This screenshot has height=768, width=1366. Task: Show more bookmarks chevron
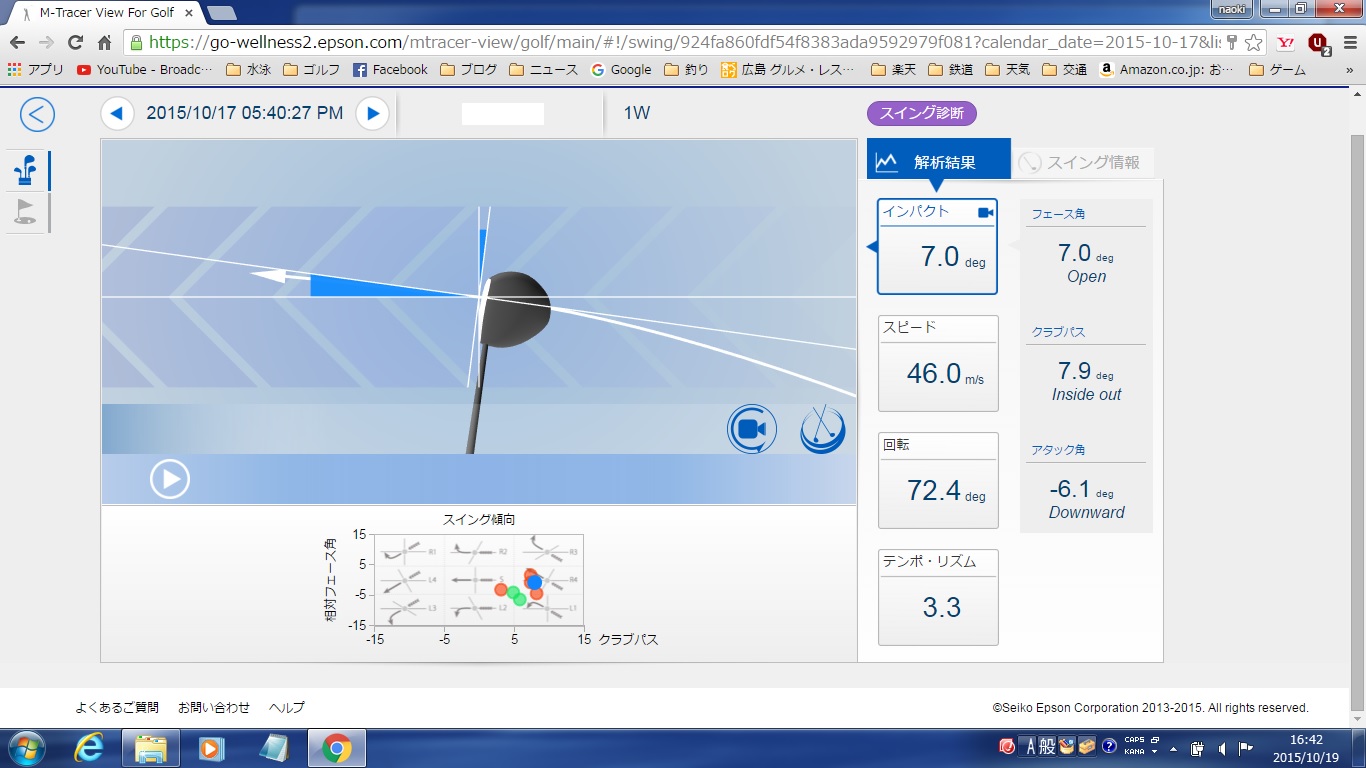point(1350,70)
